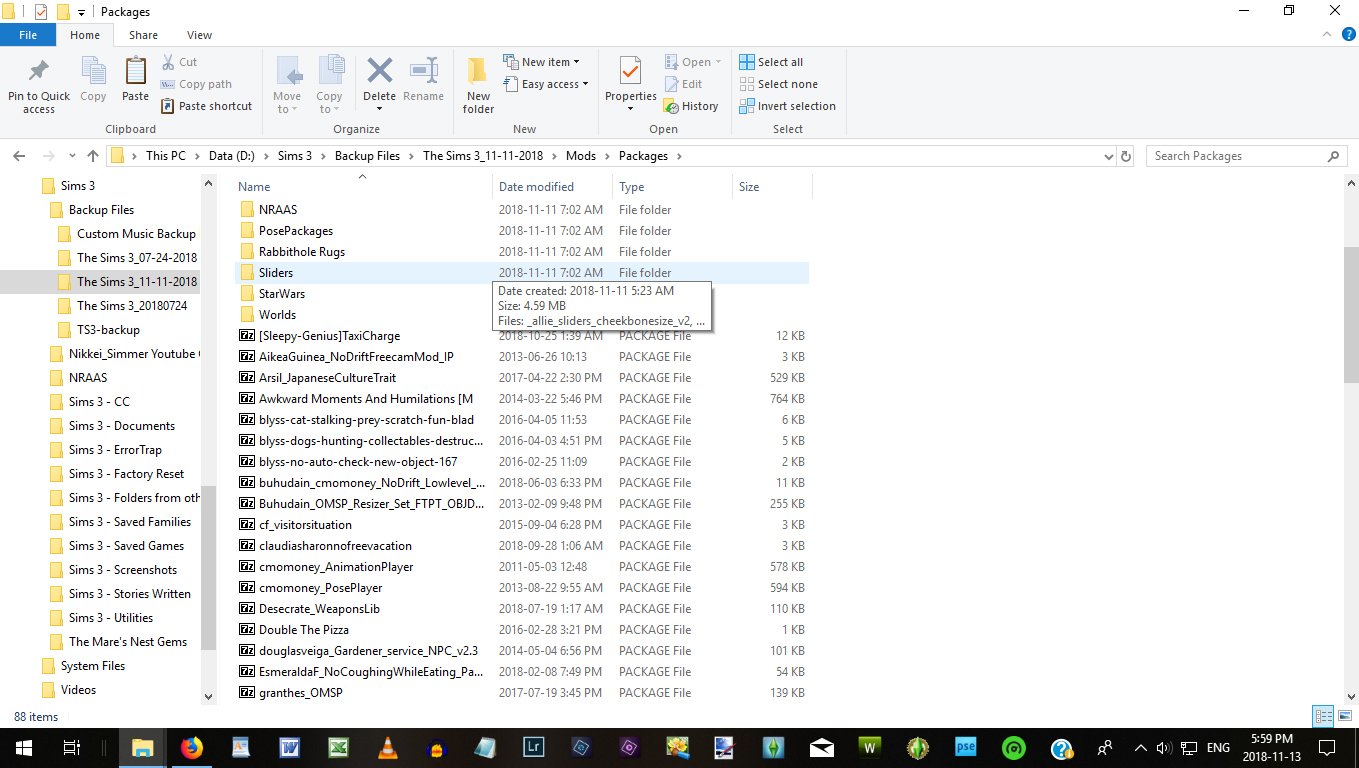1359x768 pixels.
Task: Open the New item dropdown
Action: 541,62
